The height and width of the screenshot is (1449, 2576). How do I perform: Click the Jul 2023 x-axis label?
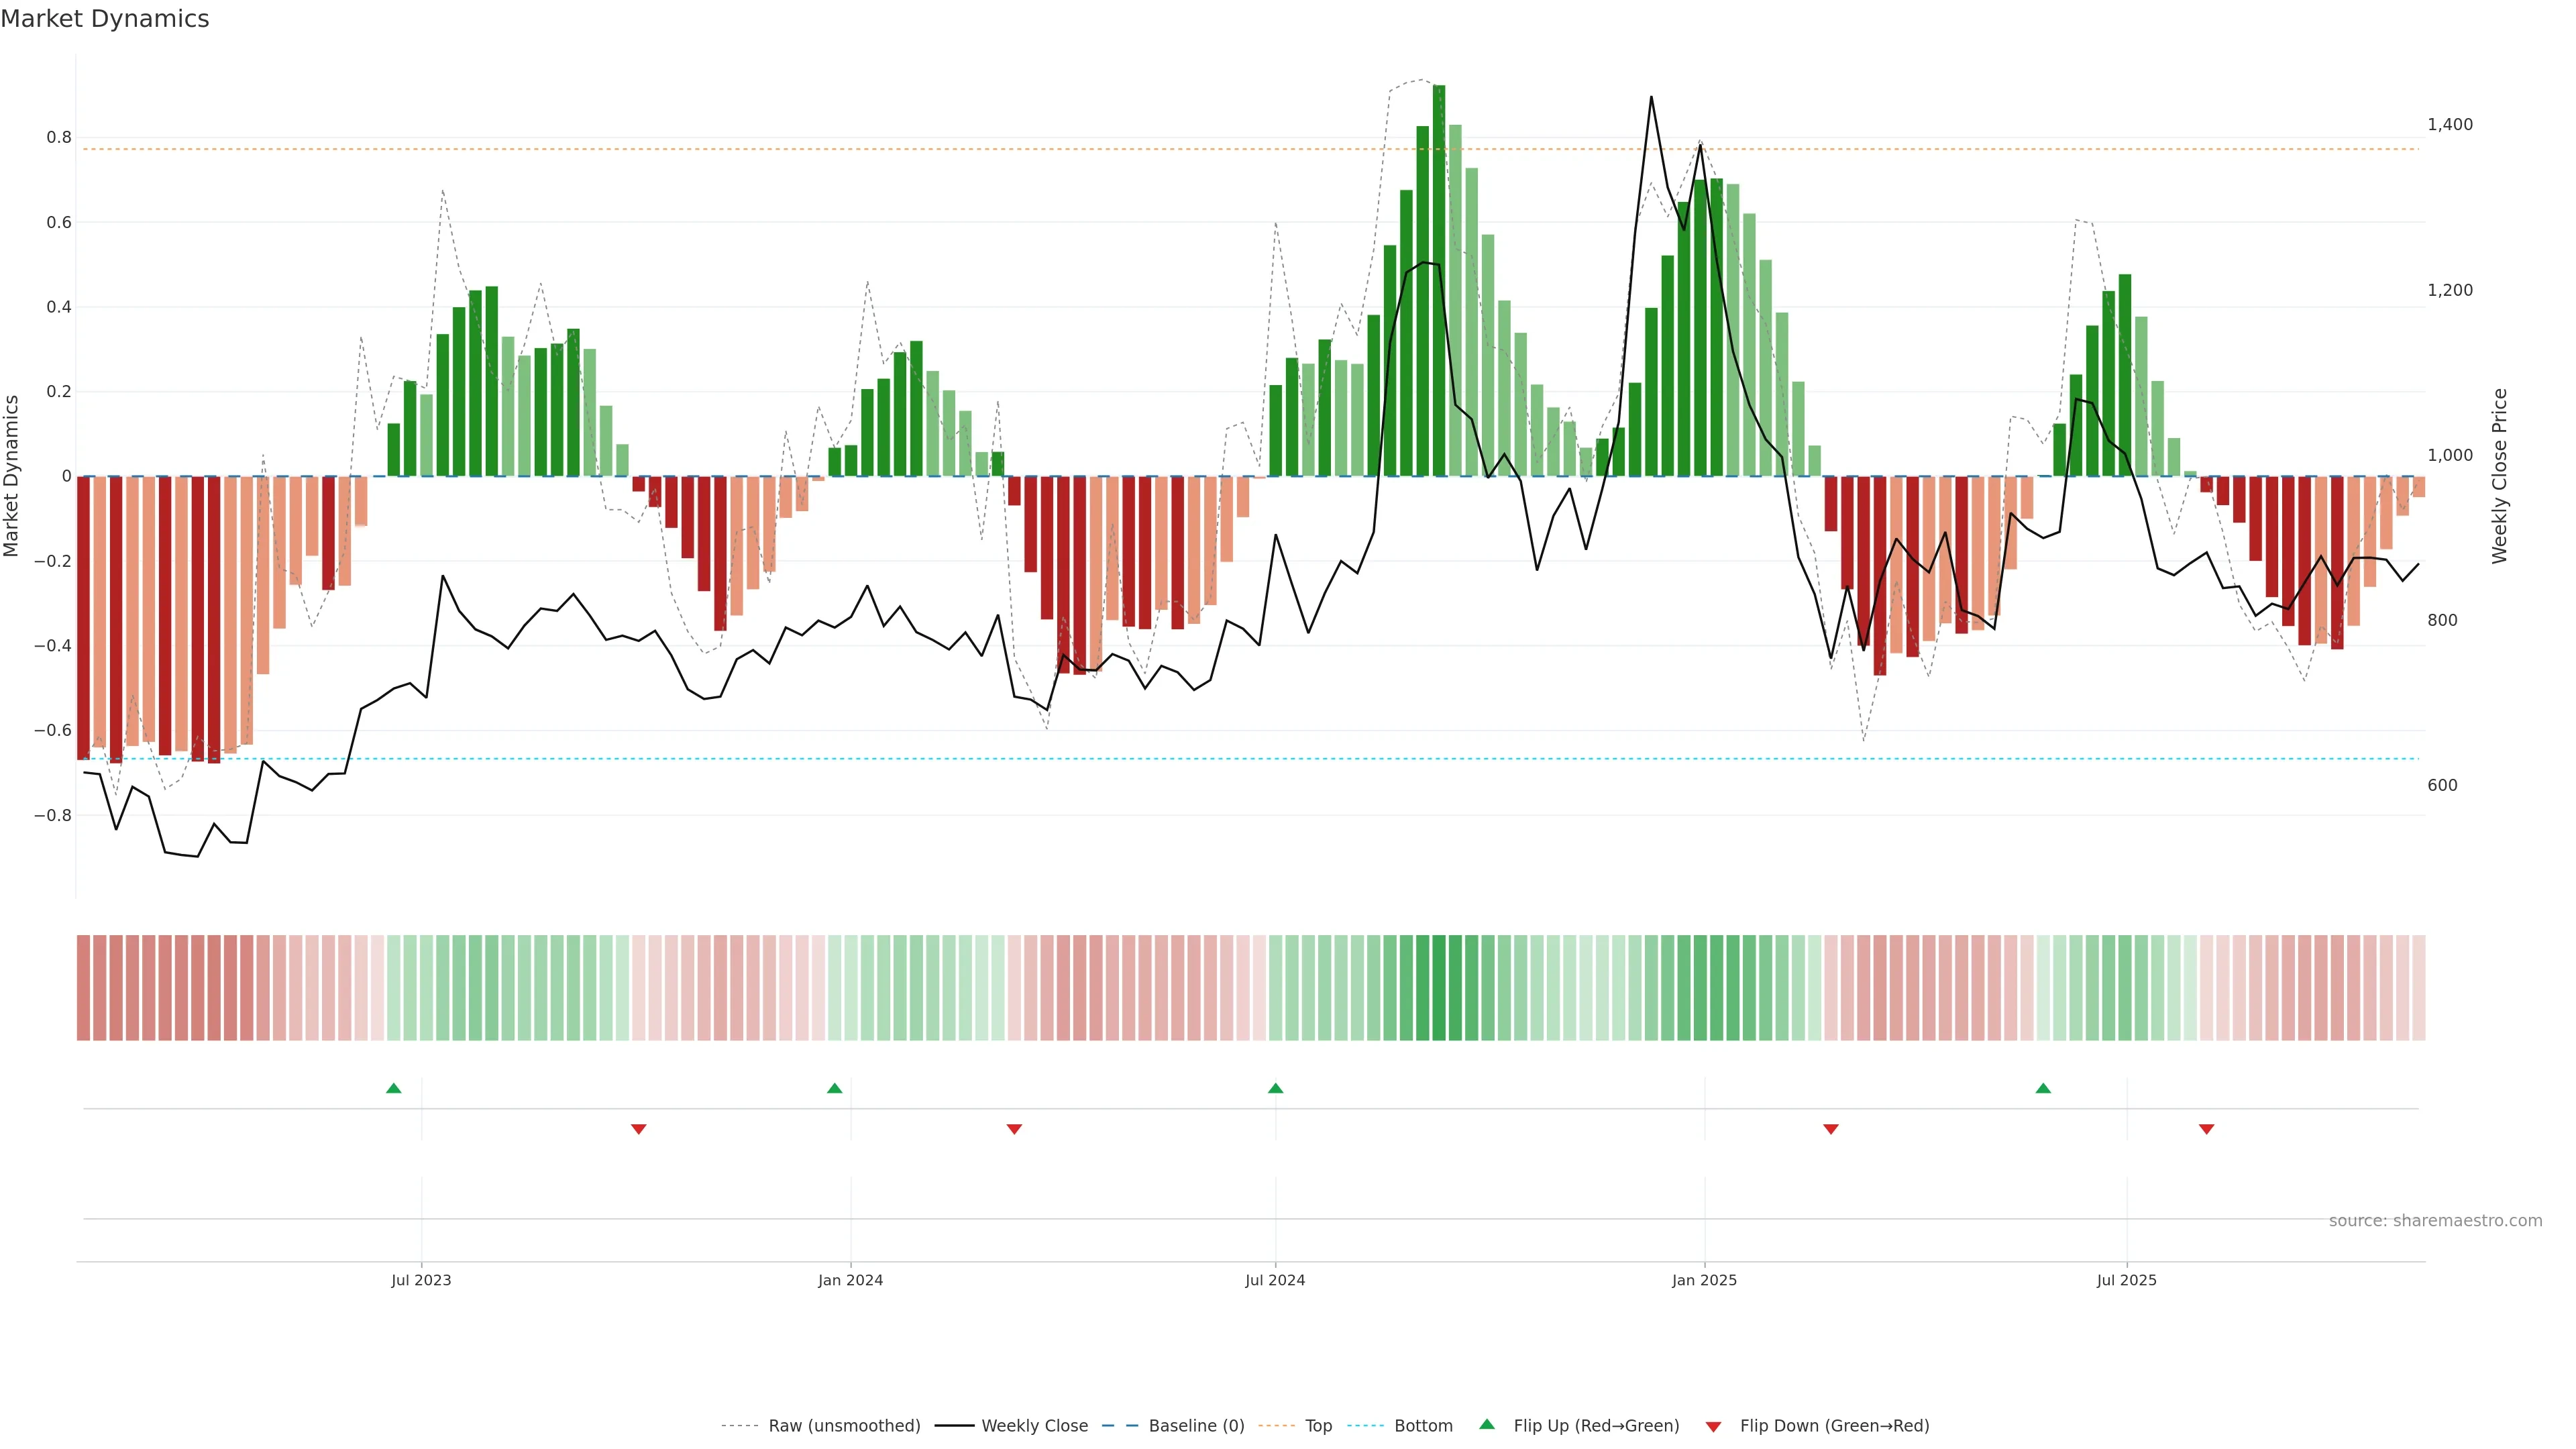click(421, 1280)
